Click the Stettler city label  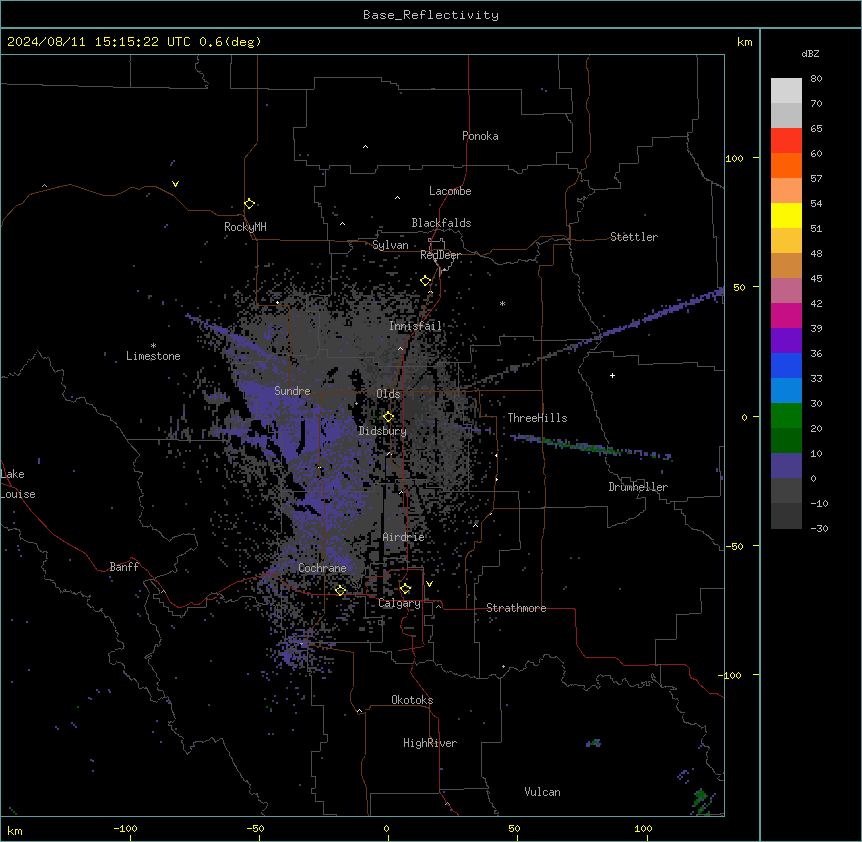634,237
